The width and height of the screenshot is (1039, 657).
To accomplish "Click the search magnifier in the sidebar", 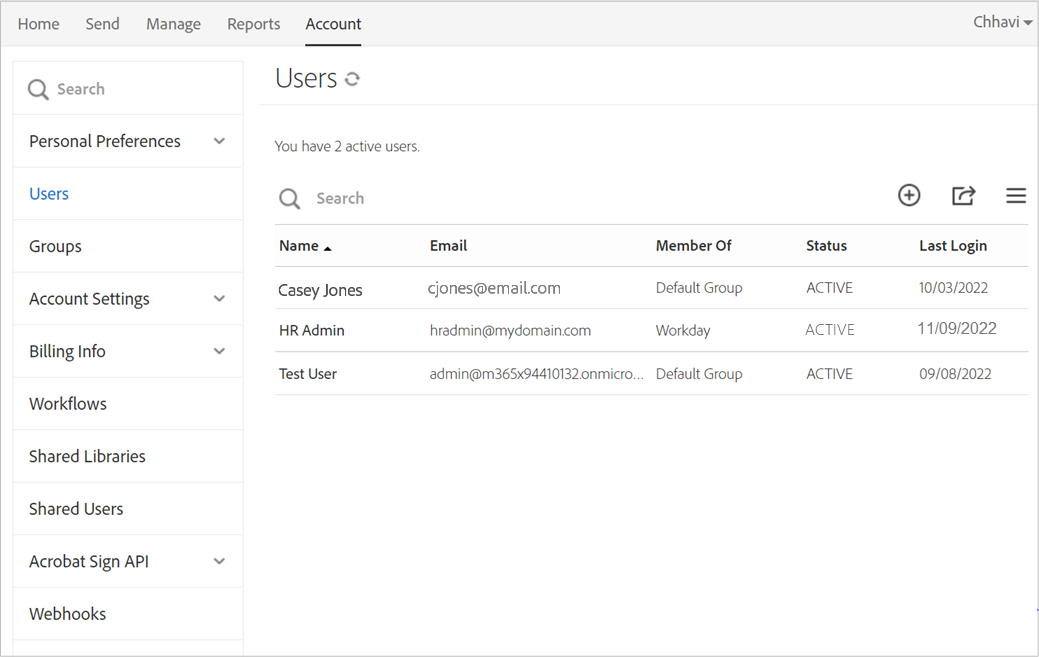I will (x=38, y=88).
